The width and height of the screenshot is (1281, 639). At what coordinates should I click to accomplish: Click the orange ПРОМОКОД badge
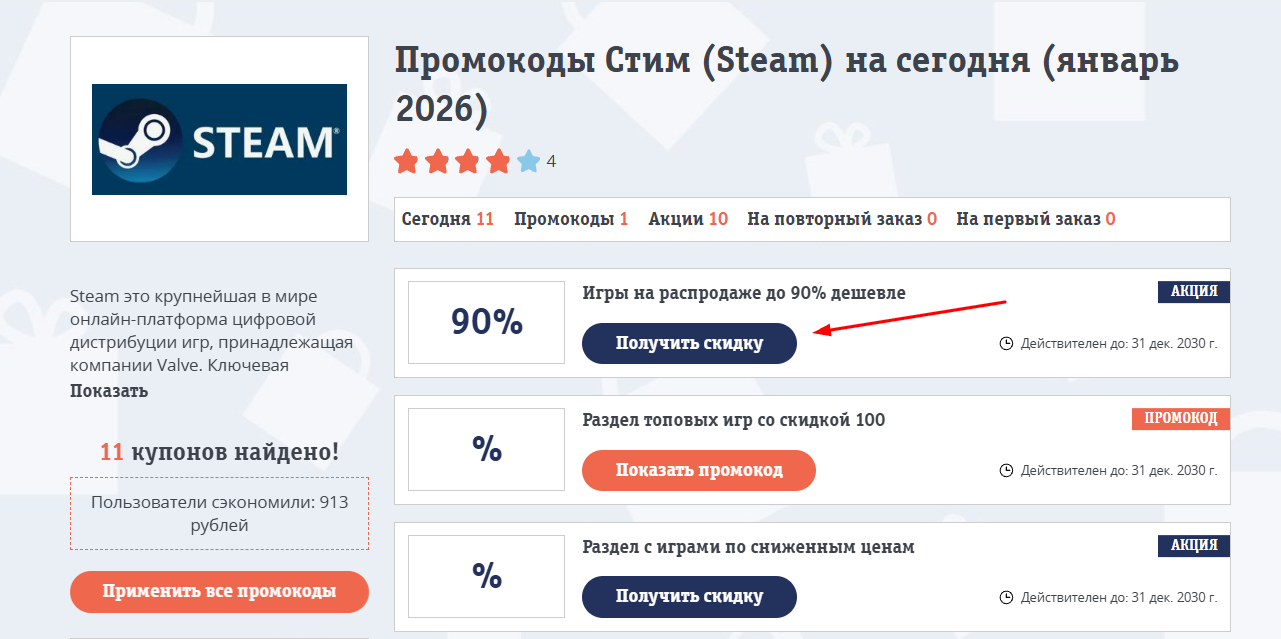1180,419
